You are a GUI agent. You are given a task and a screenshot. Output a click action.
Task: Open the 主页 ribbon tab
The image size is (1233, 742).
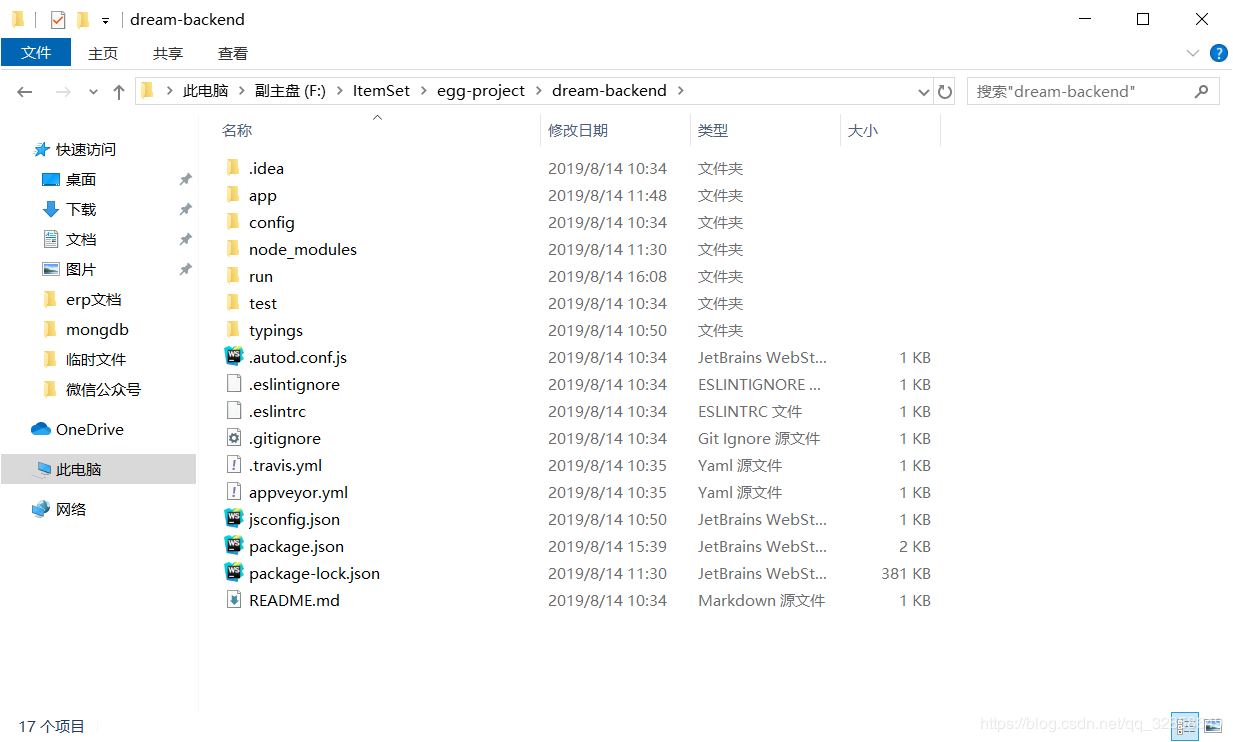click(103, 53)
